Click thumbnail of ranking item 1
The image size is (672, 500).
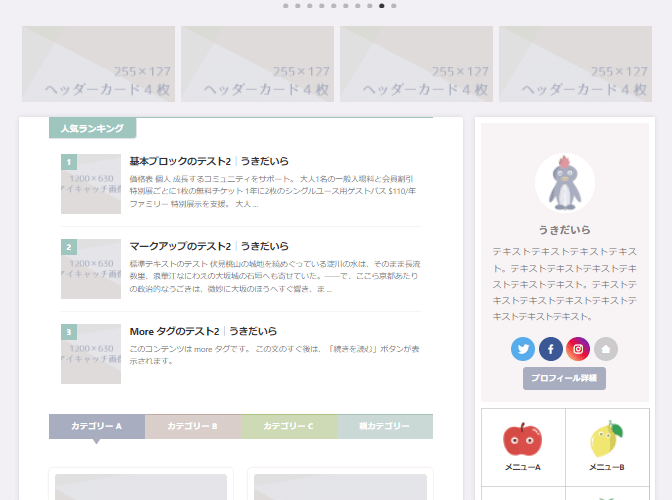click(91, 184)
